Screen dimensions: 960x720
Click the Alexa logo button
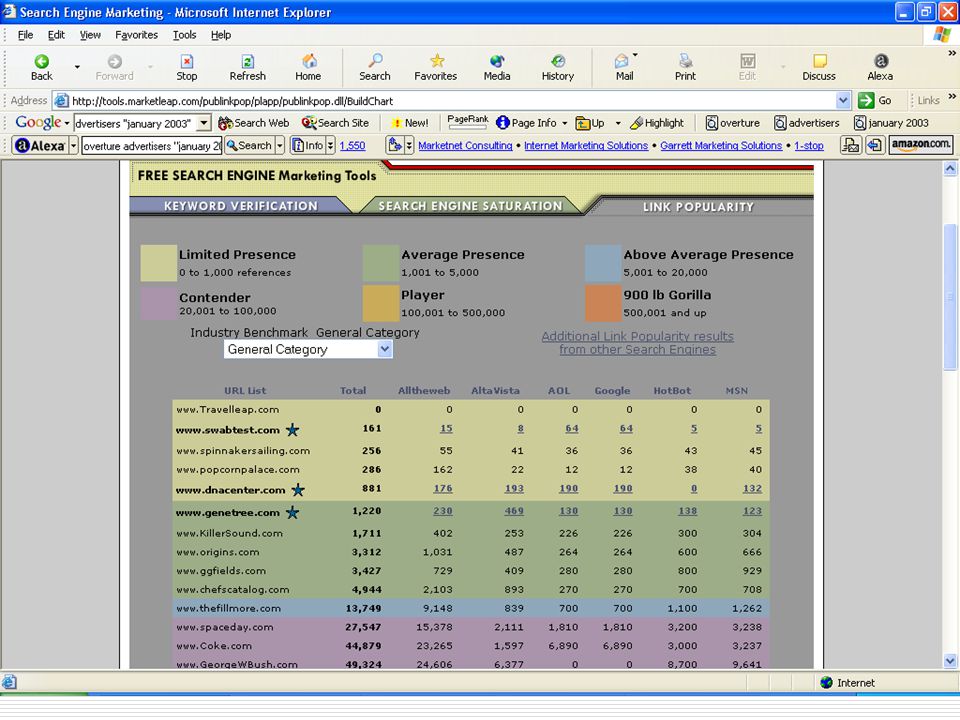(x=40, y=146)
